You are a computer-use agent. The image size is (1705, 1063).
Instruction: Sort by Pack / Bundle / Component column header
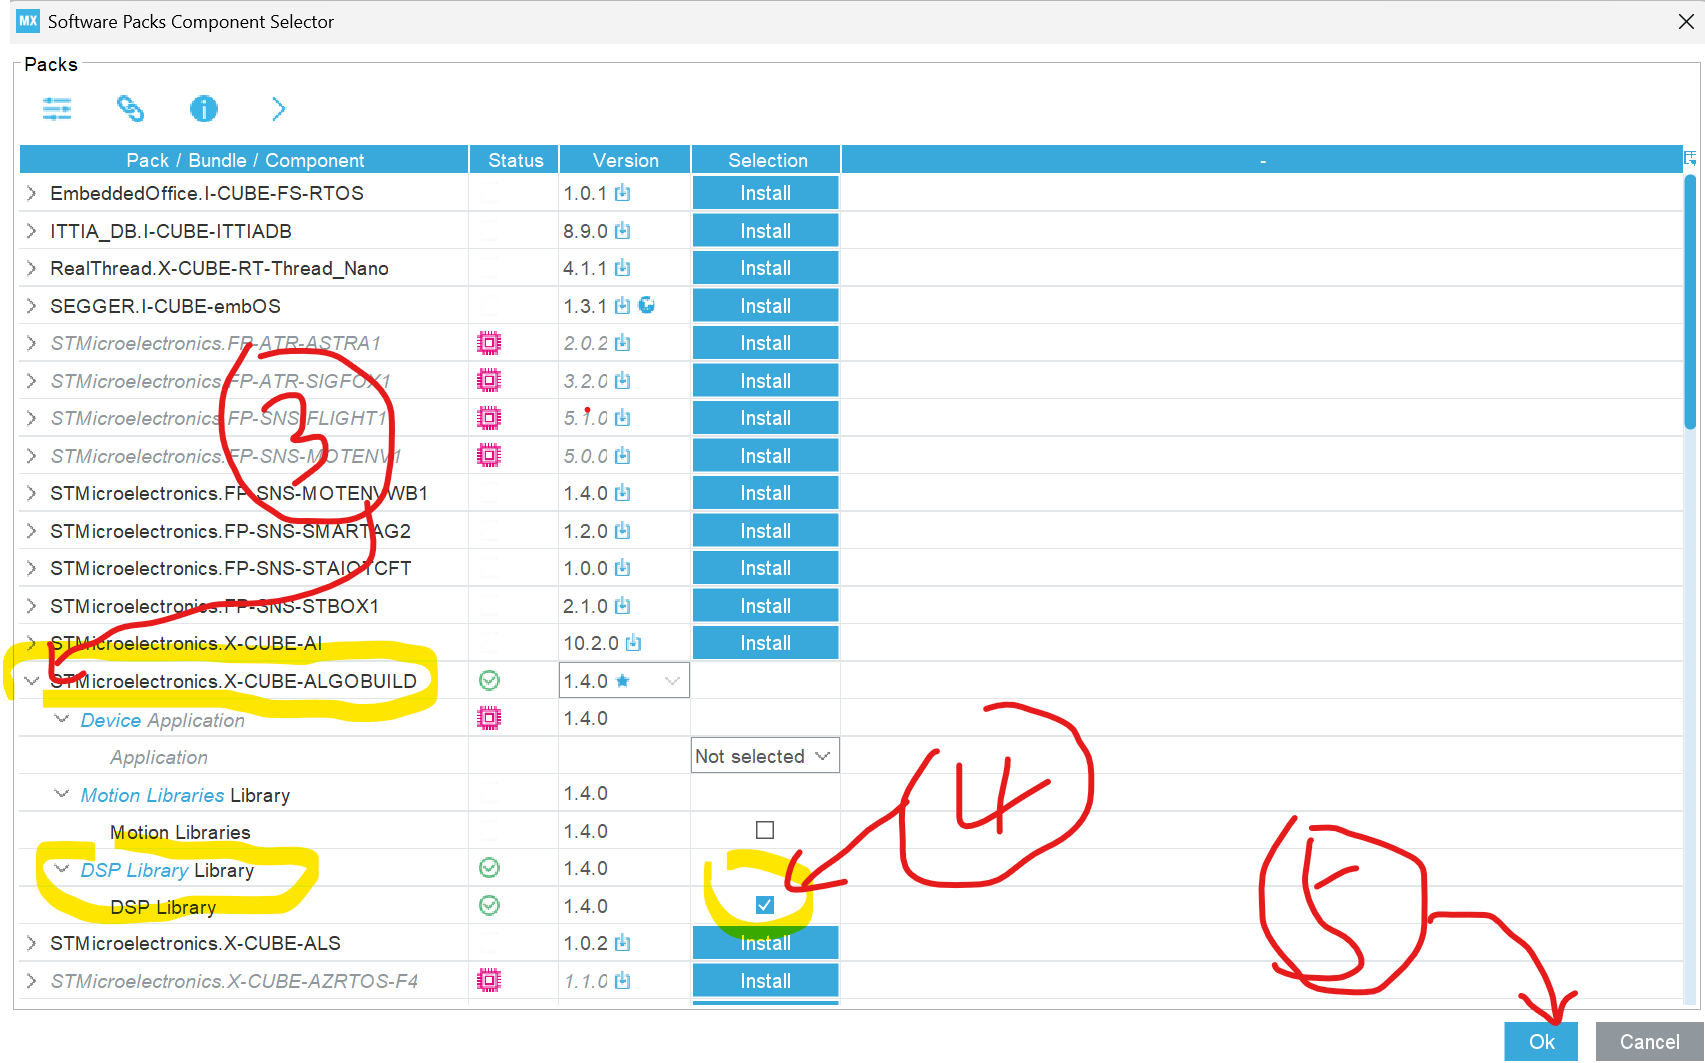pos(244,160)
